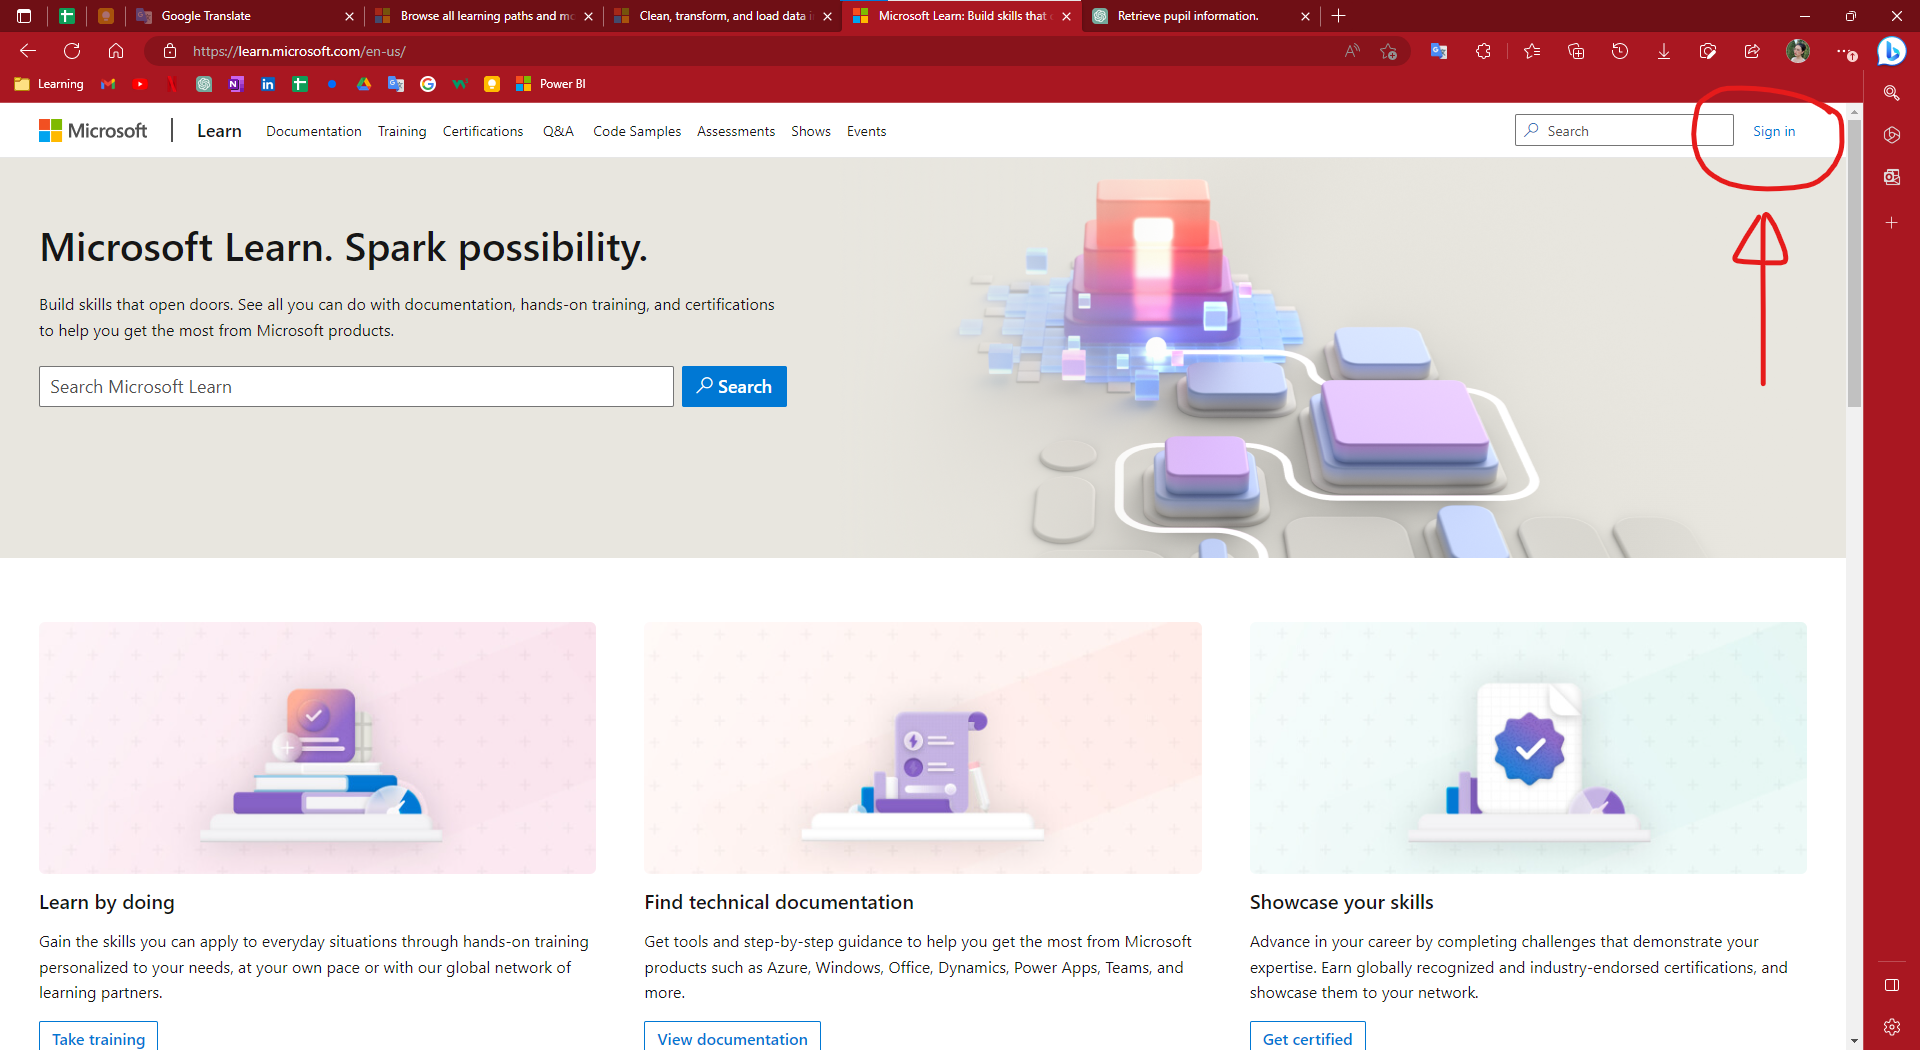Open Gmail from the favorites bar
This screenshot has height=1050, width=1920.
(108, 84)
